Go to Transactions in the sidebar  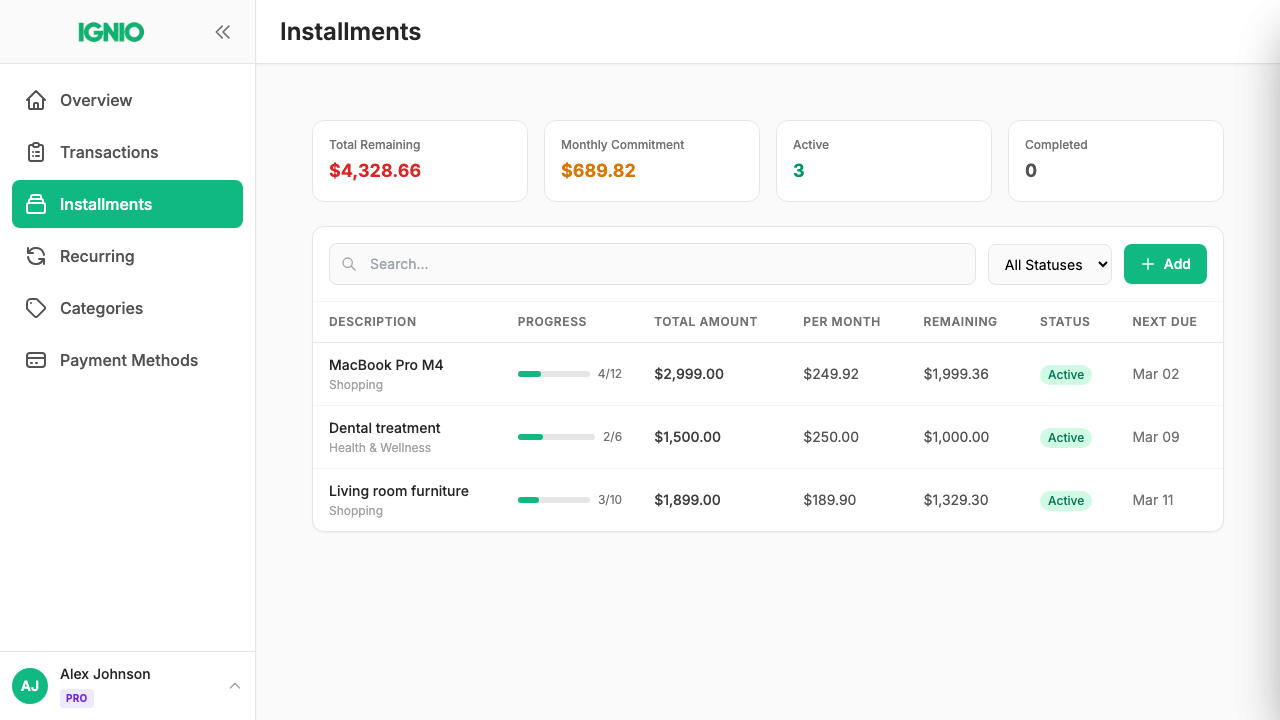coord(109,152)
